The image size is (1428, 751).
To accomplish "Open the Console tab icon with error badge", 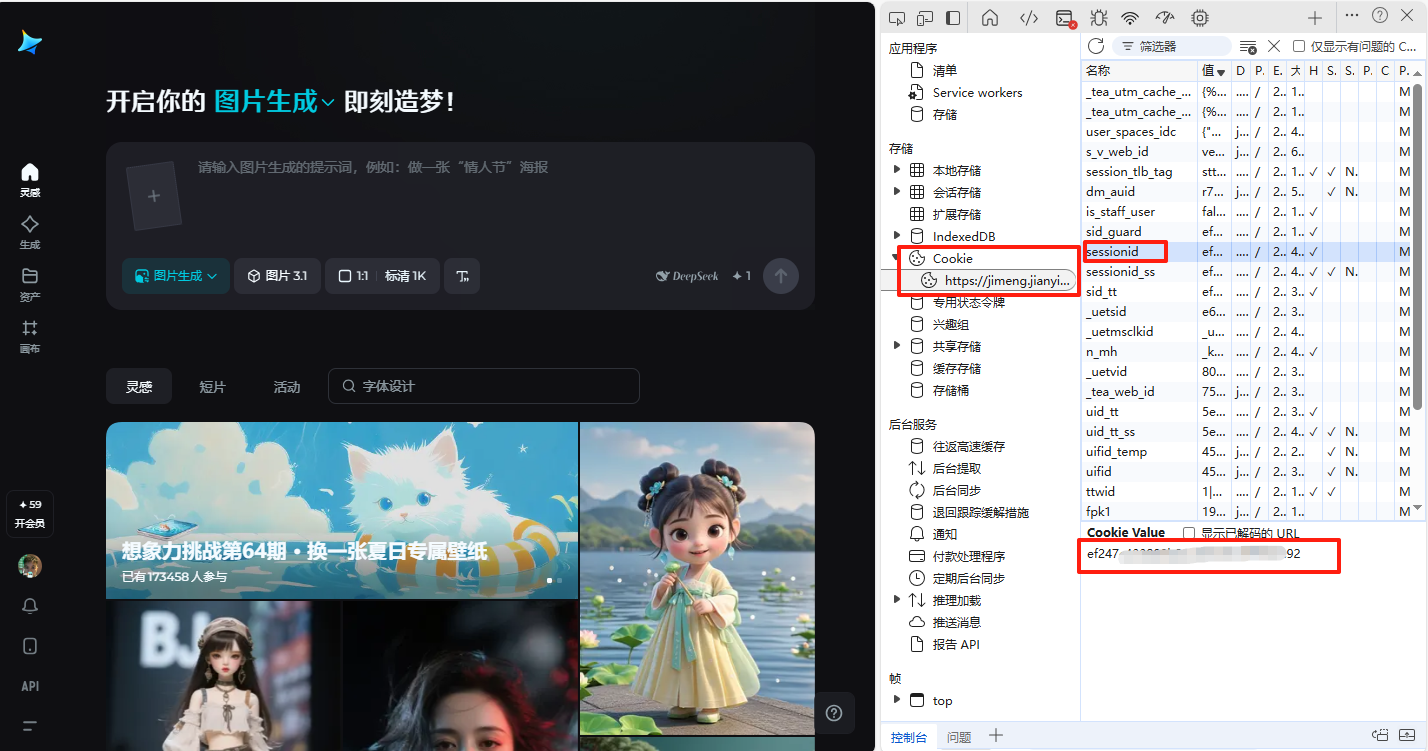I will (x=1066, y=18).
